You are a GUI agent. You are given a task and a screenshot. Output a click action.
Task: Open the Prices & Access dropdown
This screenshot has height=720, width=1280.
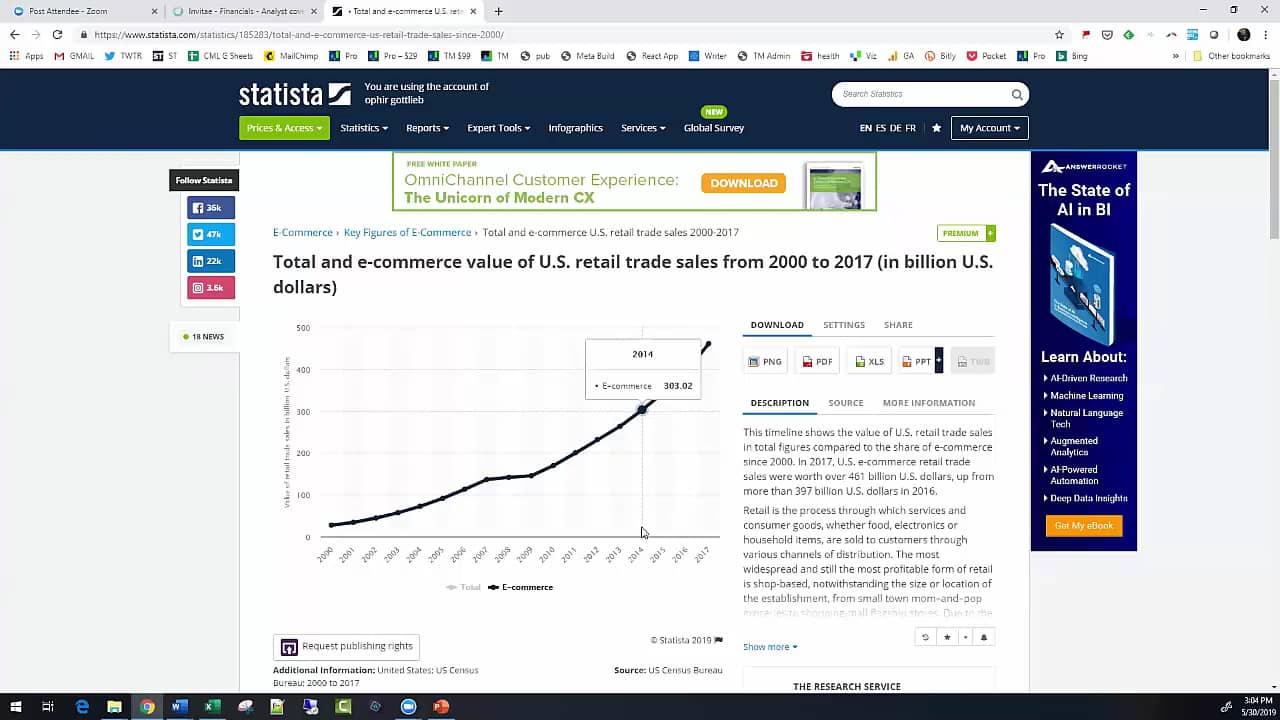pyautogui.click(x=284, y=128)
